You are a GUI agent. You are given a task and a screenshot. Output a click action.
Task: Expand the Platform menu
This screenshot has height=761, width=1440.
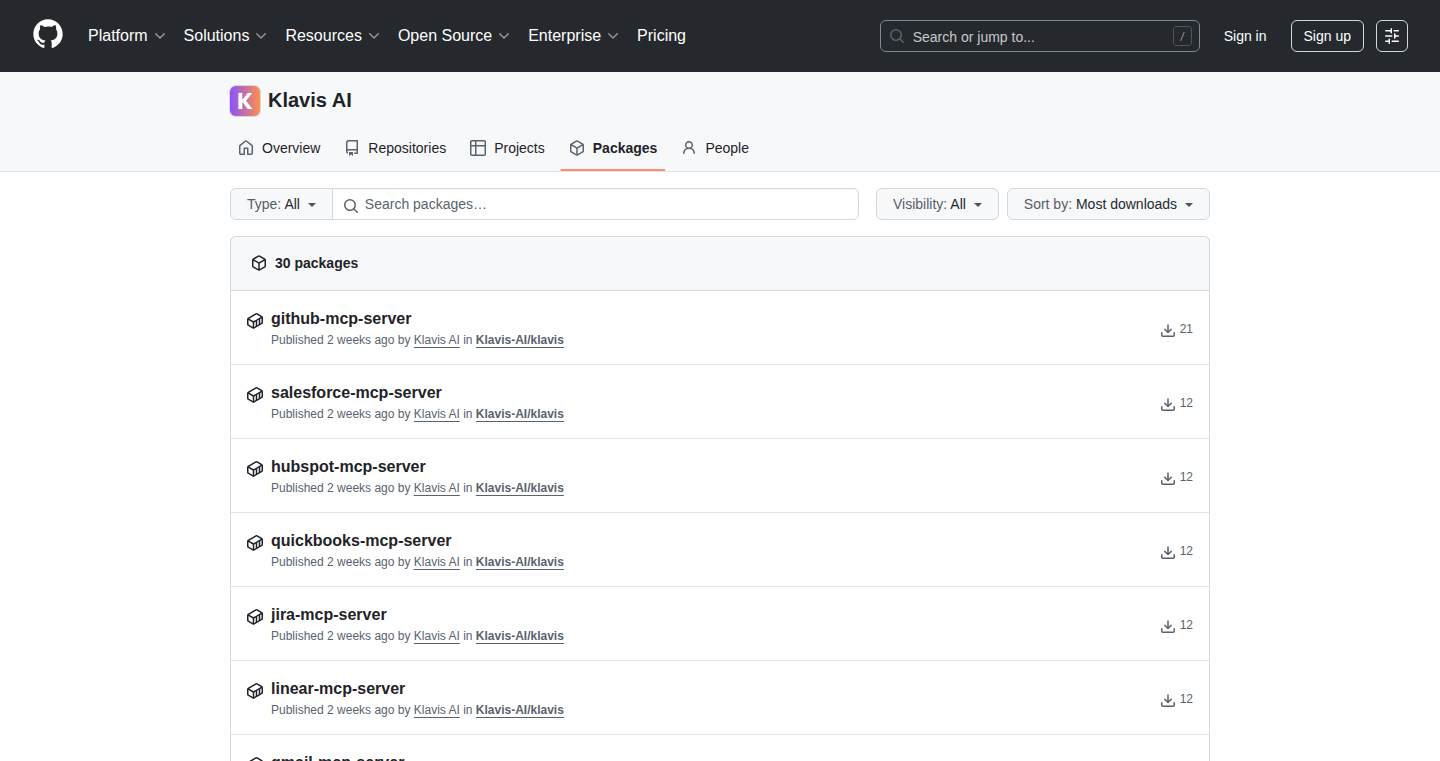127,36
